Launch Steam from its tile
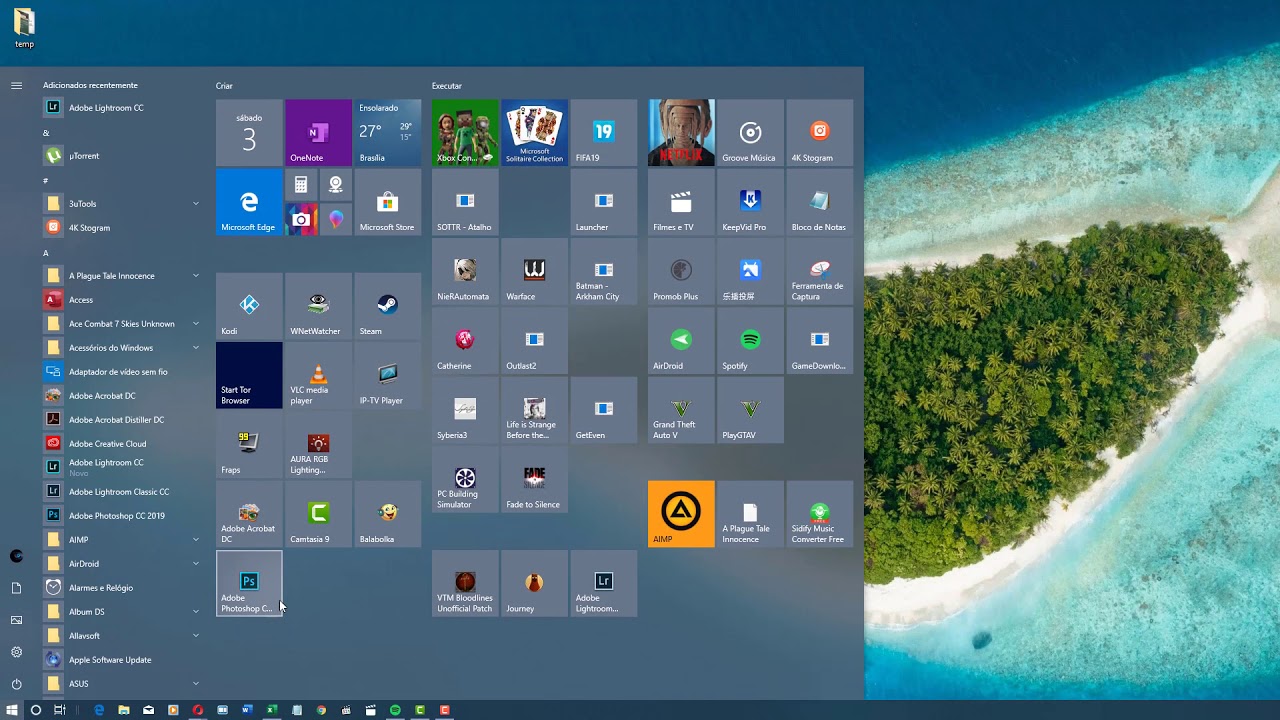The image size is (1280, 720). 387,305
